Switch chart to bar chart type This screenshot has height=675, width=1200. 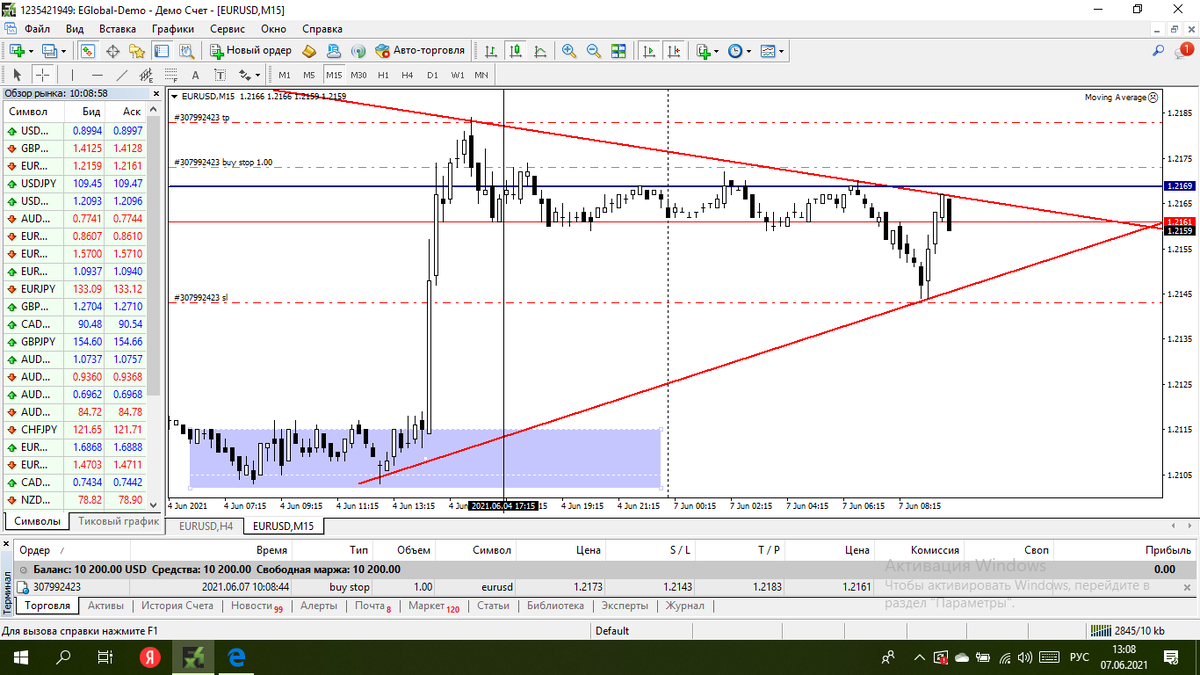[x=491, y=50]
